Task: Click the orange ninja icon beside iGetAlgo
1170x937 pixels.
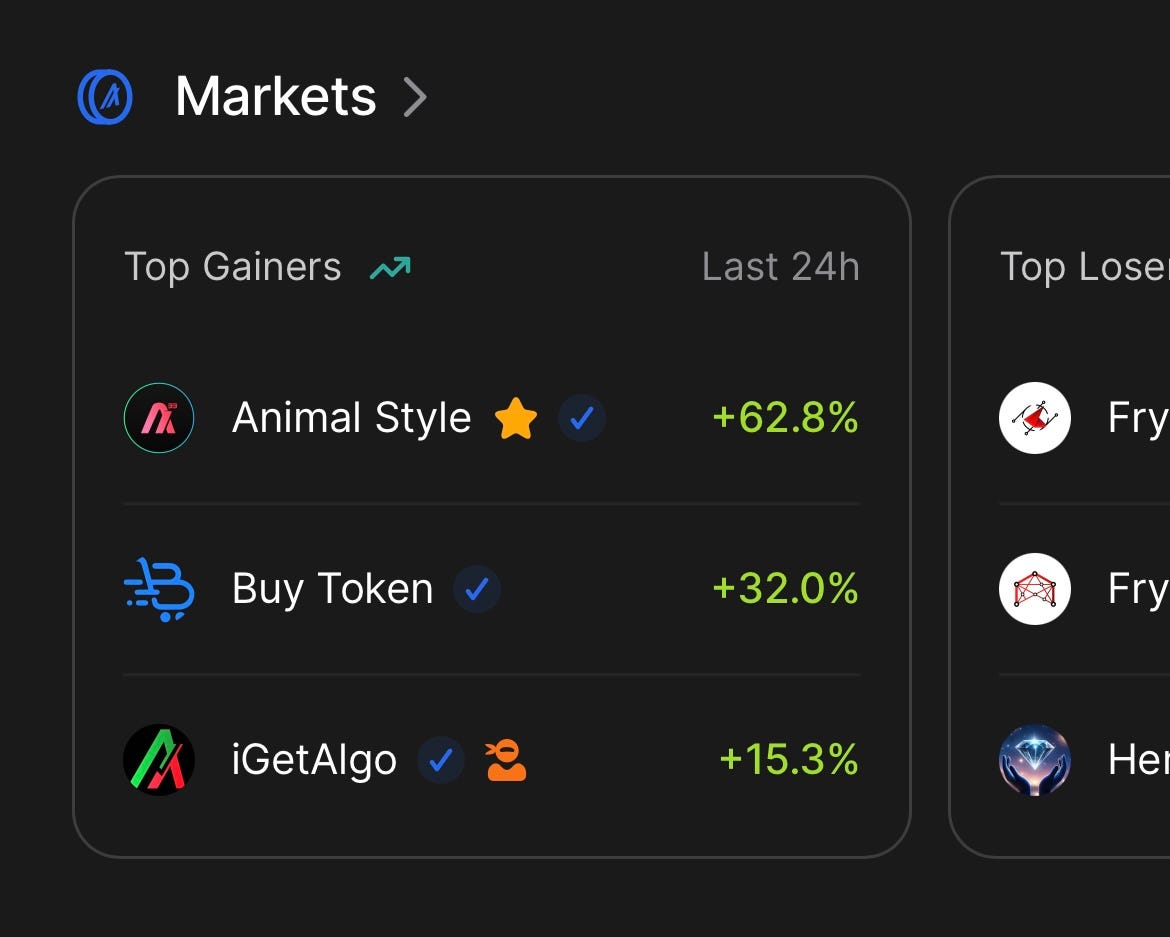Action: click(506, 760)
